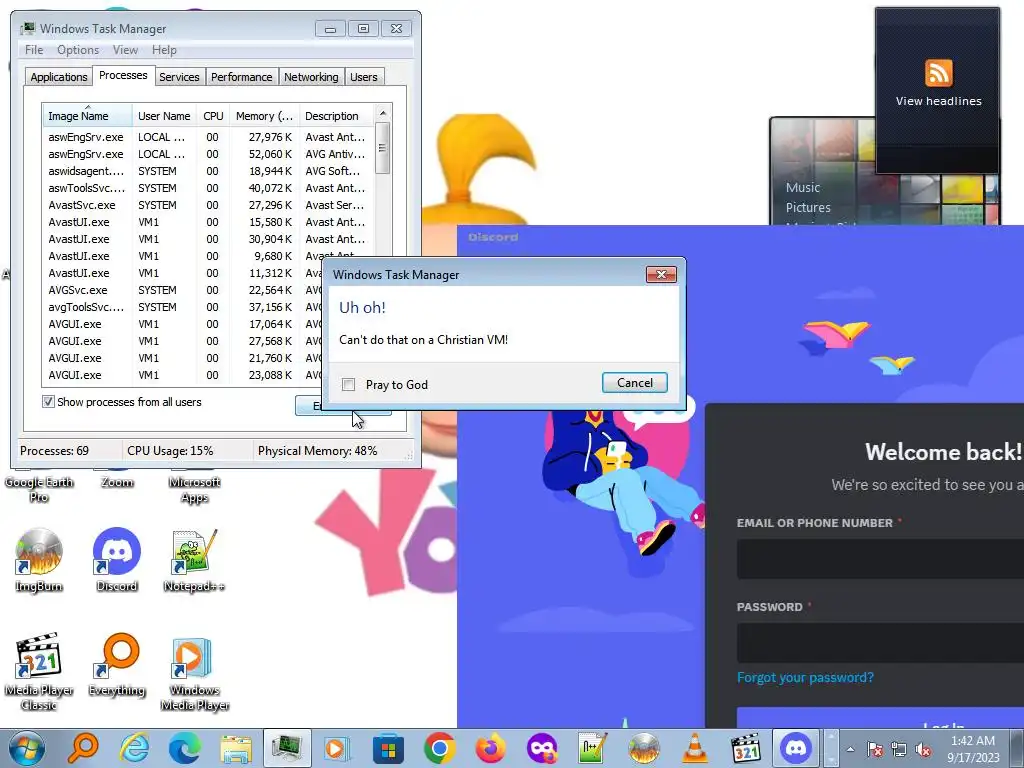The image size is (1024, 768).
Task: Open the network tray icon
Action: [899, 749]
